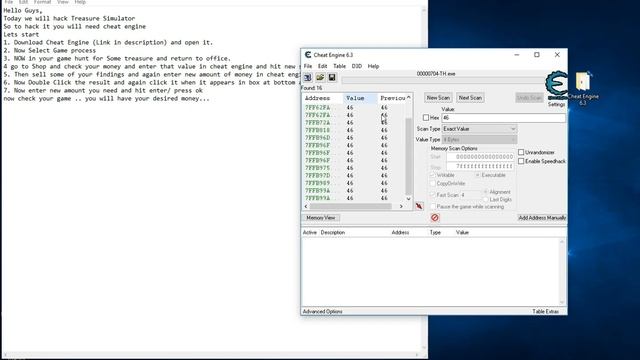
Task: Open Cheat Engine Table menu
Action: tap(340, 66)
